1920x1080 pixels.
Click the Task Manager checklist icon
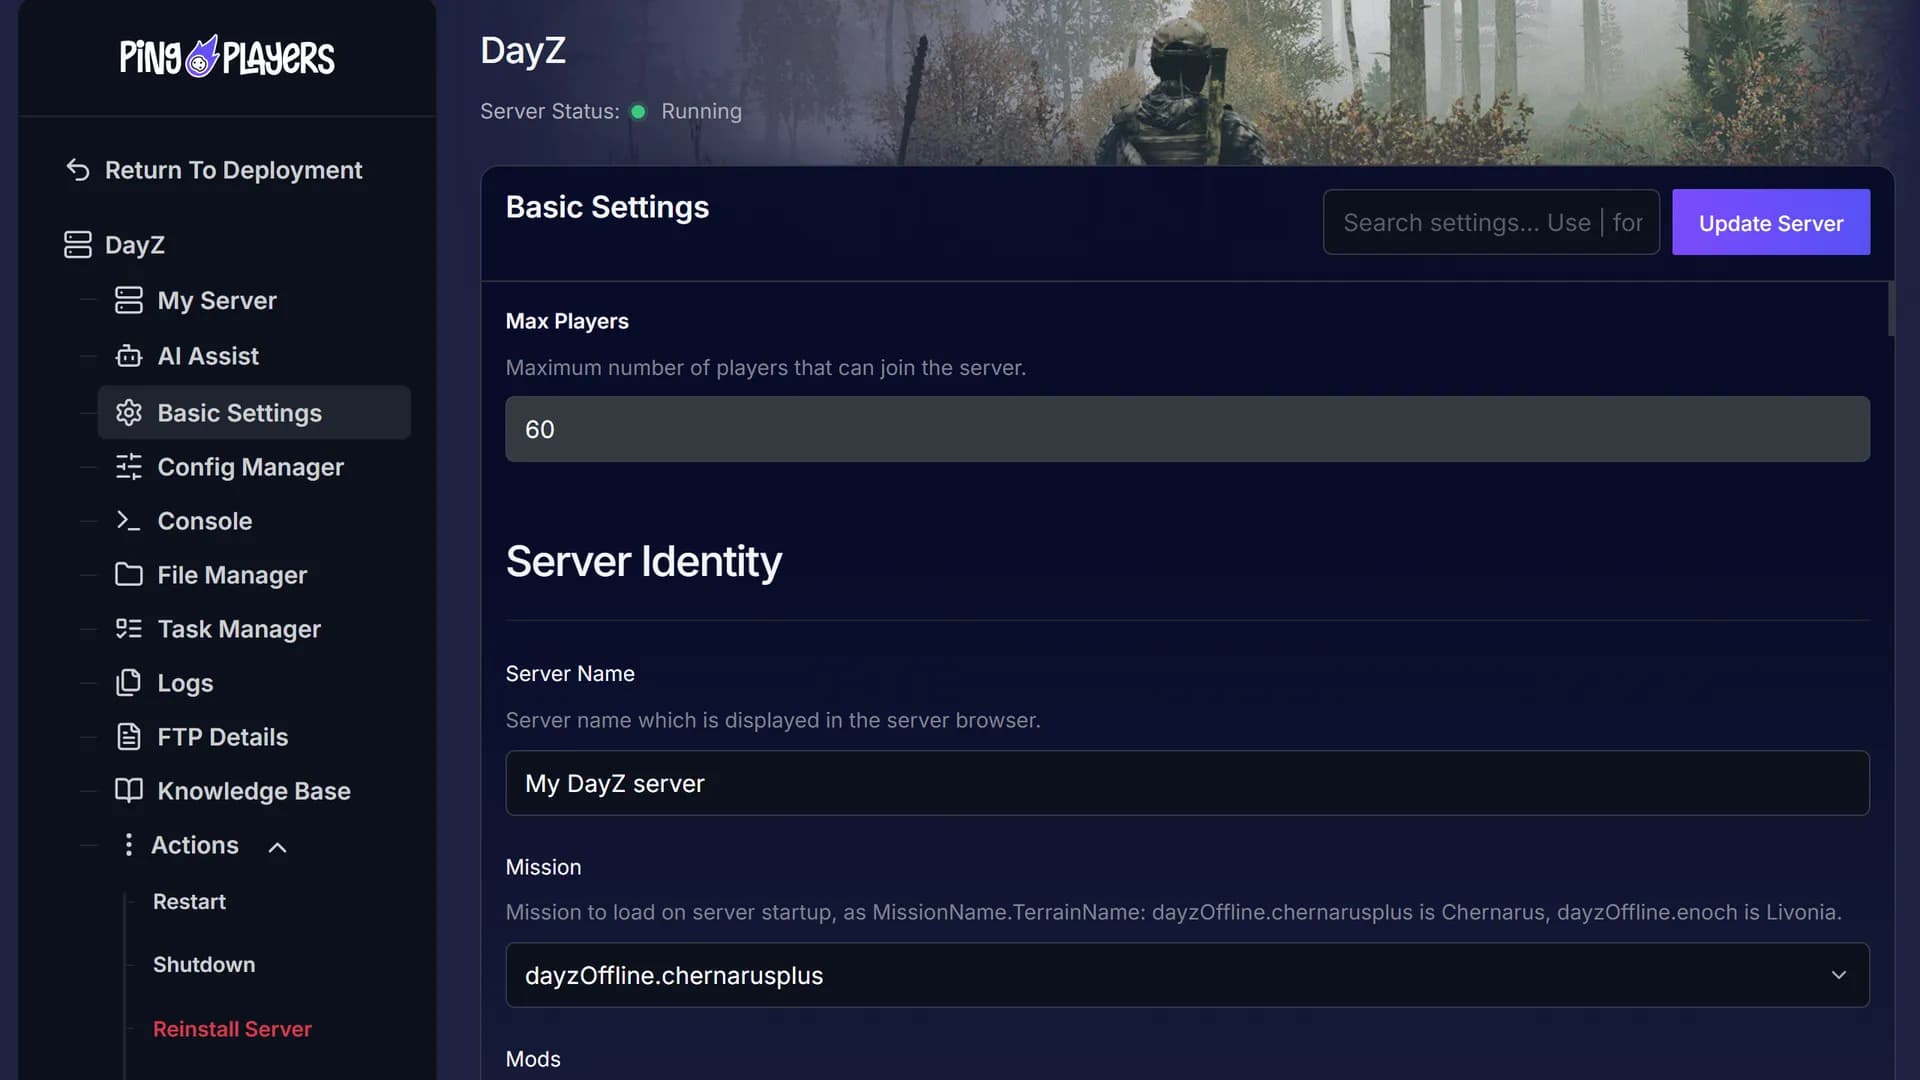click(129, 629)
